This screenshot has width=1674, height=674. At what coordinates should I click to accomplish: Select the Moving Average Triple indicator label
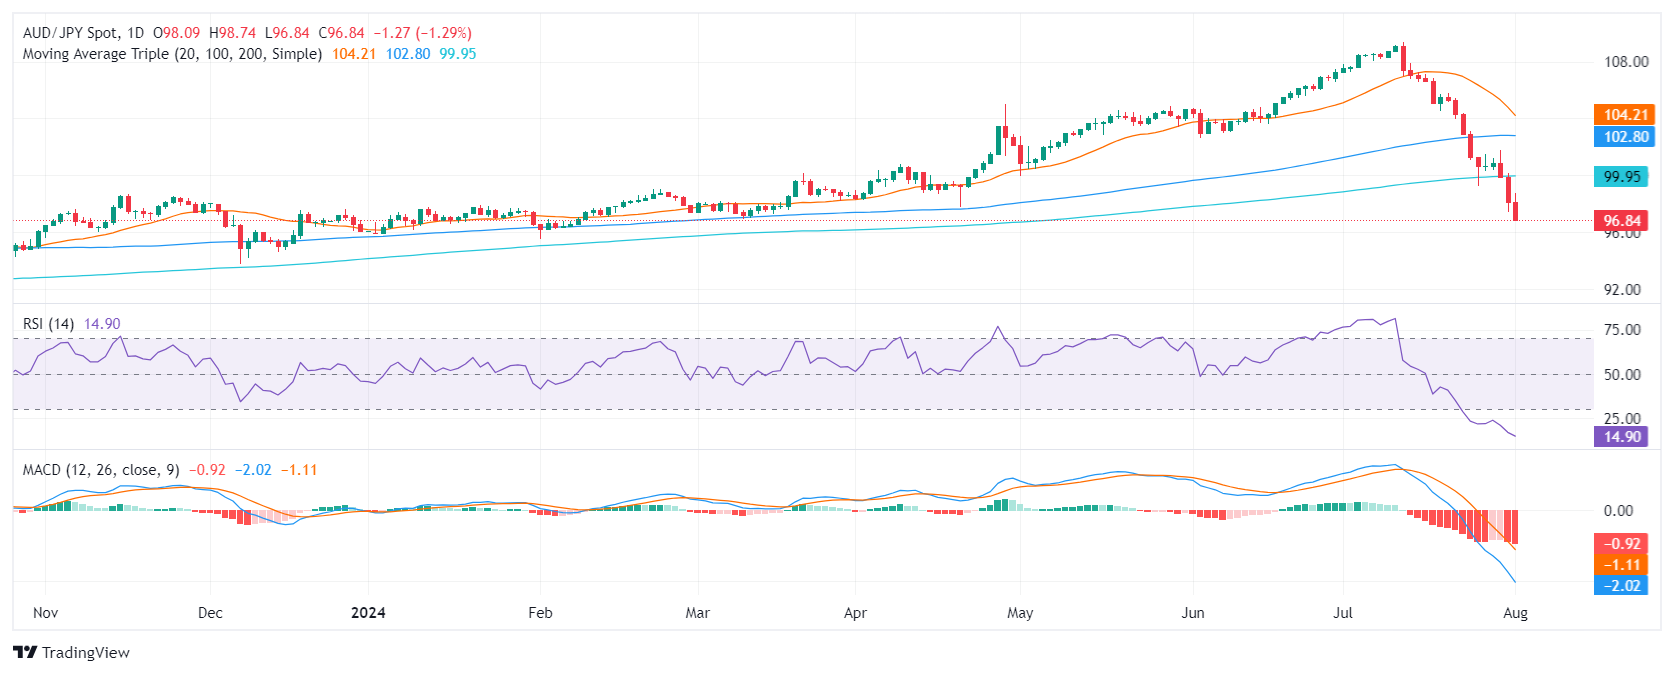(172, 54)
